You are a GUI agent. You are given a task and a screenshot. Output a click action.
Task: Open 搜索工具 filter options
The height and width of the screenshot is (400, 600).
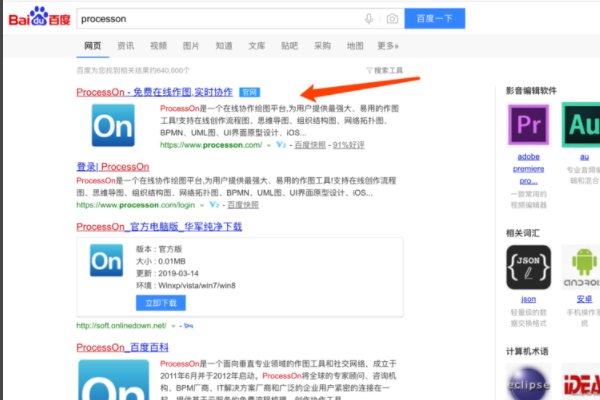384,70
